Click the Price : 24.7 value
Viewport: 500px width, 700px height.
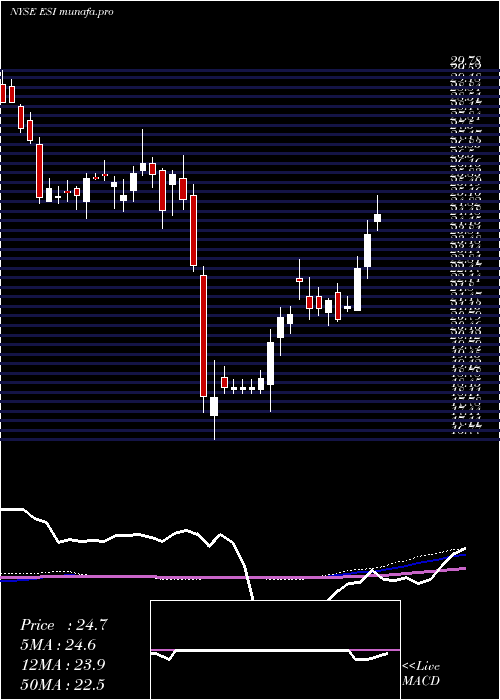coord(63,625)
